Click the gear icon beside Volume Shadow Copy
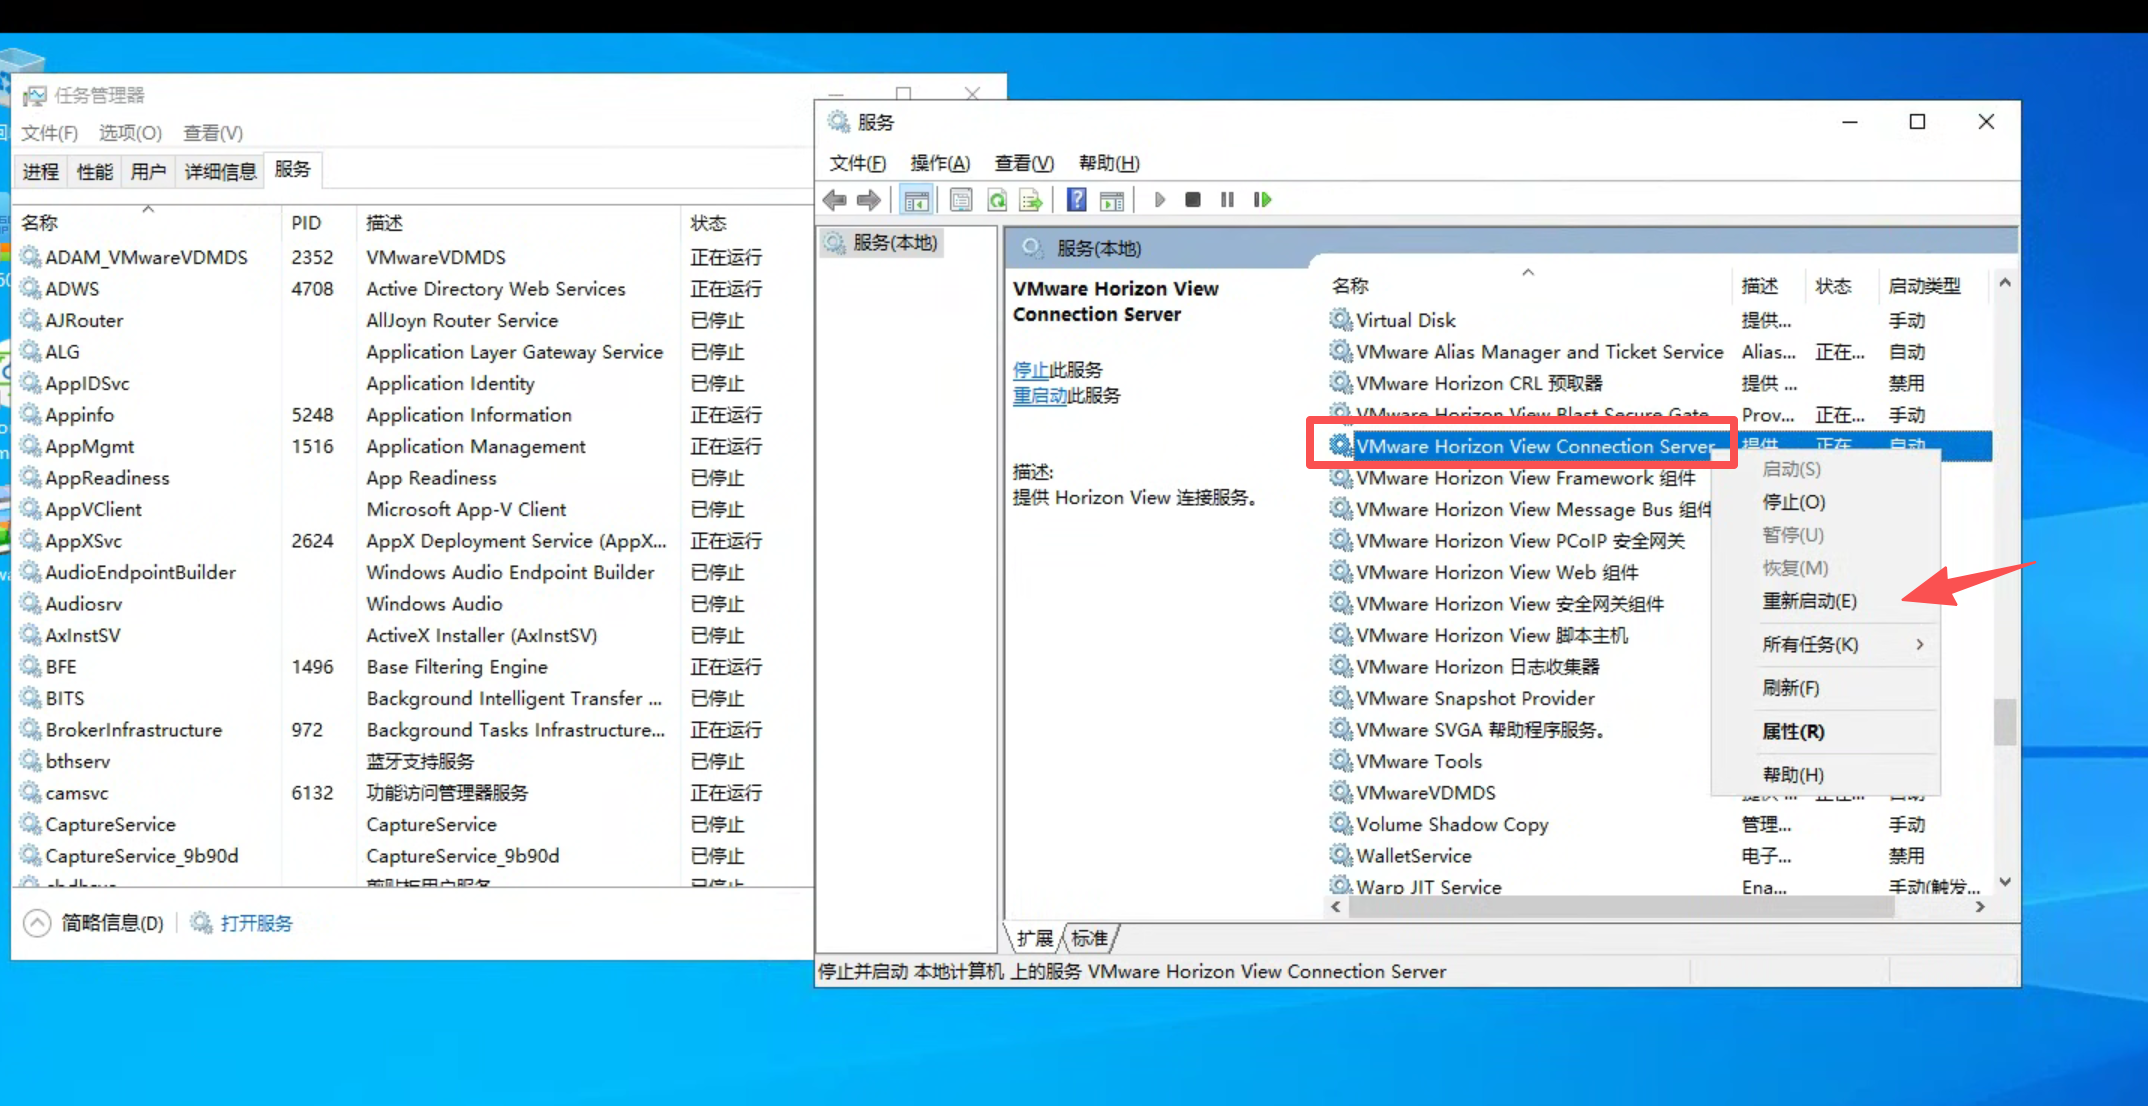The height and width of the screenshot is (1106, 2148). (1340, 824)
